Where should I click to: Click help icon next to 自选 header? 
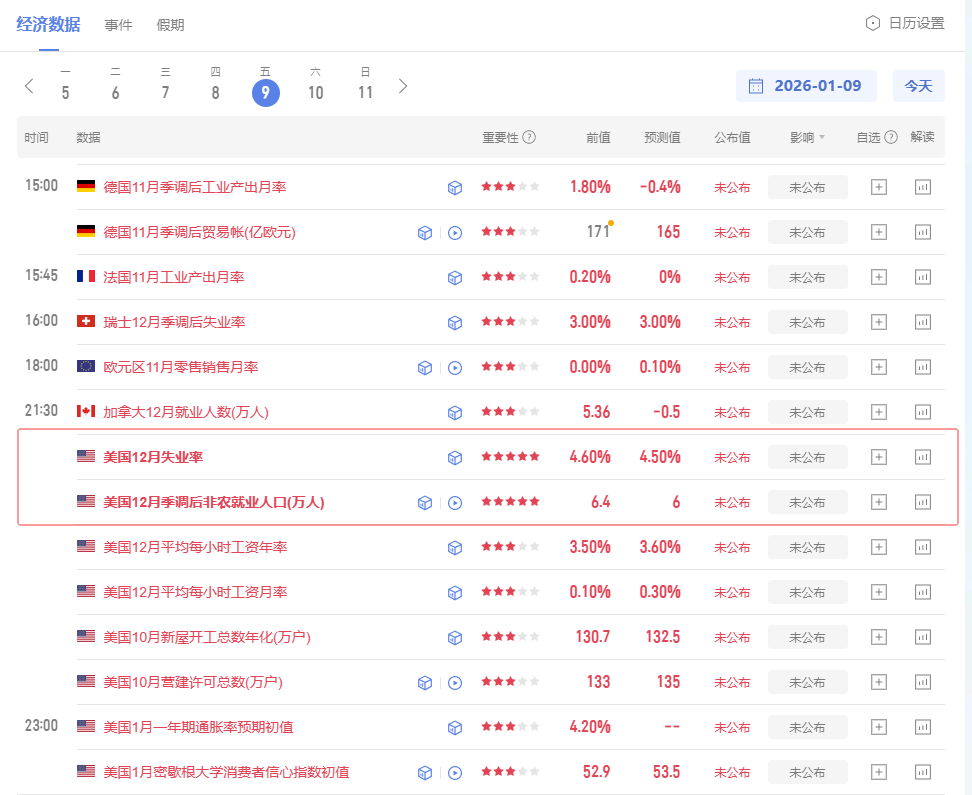[x=891, y=137]
